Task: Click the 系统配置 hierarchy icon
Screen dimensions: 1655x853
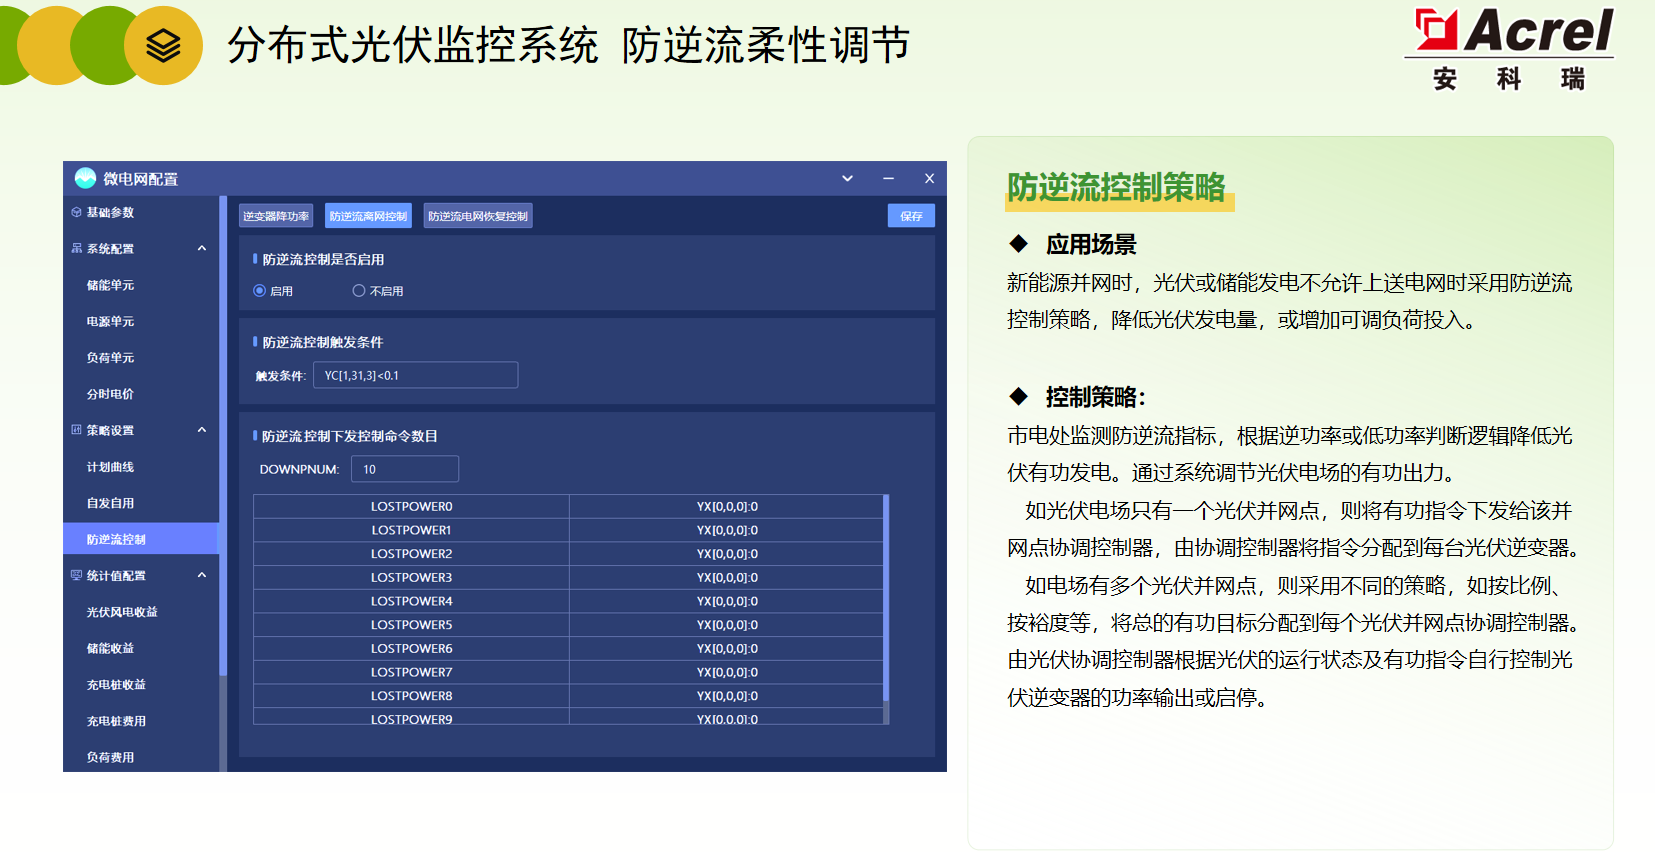Action: (x=76, y=248)
